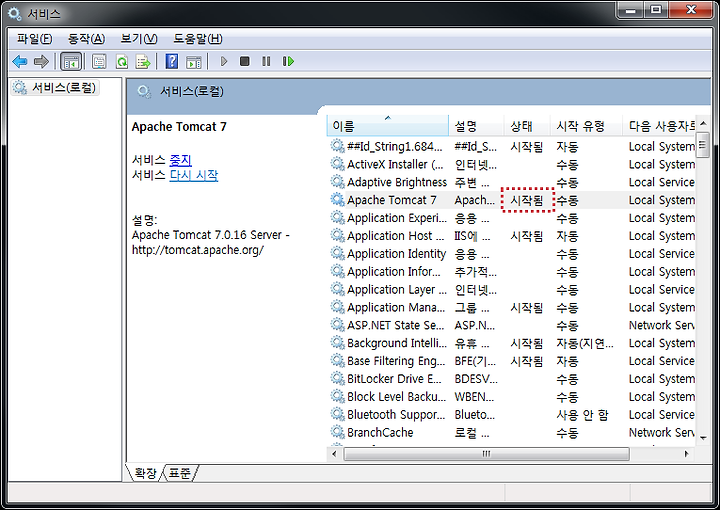Image resolution: width=720 pixels, height=510 pixels.
Task: Open the 동작(A) menu
Action: pos(86,39)
